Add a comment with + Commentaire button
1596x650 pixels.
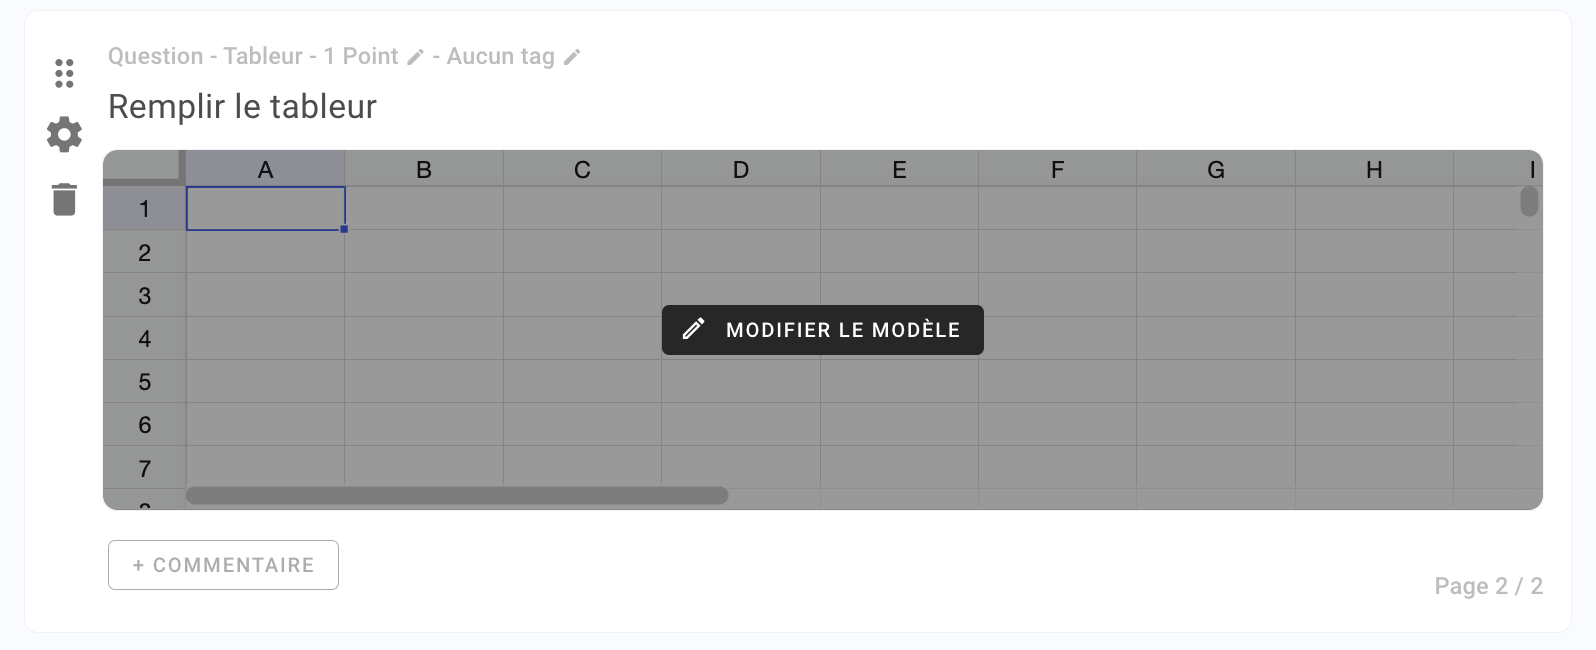pyautogui.click(x=223, y=565)
